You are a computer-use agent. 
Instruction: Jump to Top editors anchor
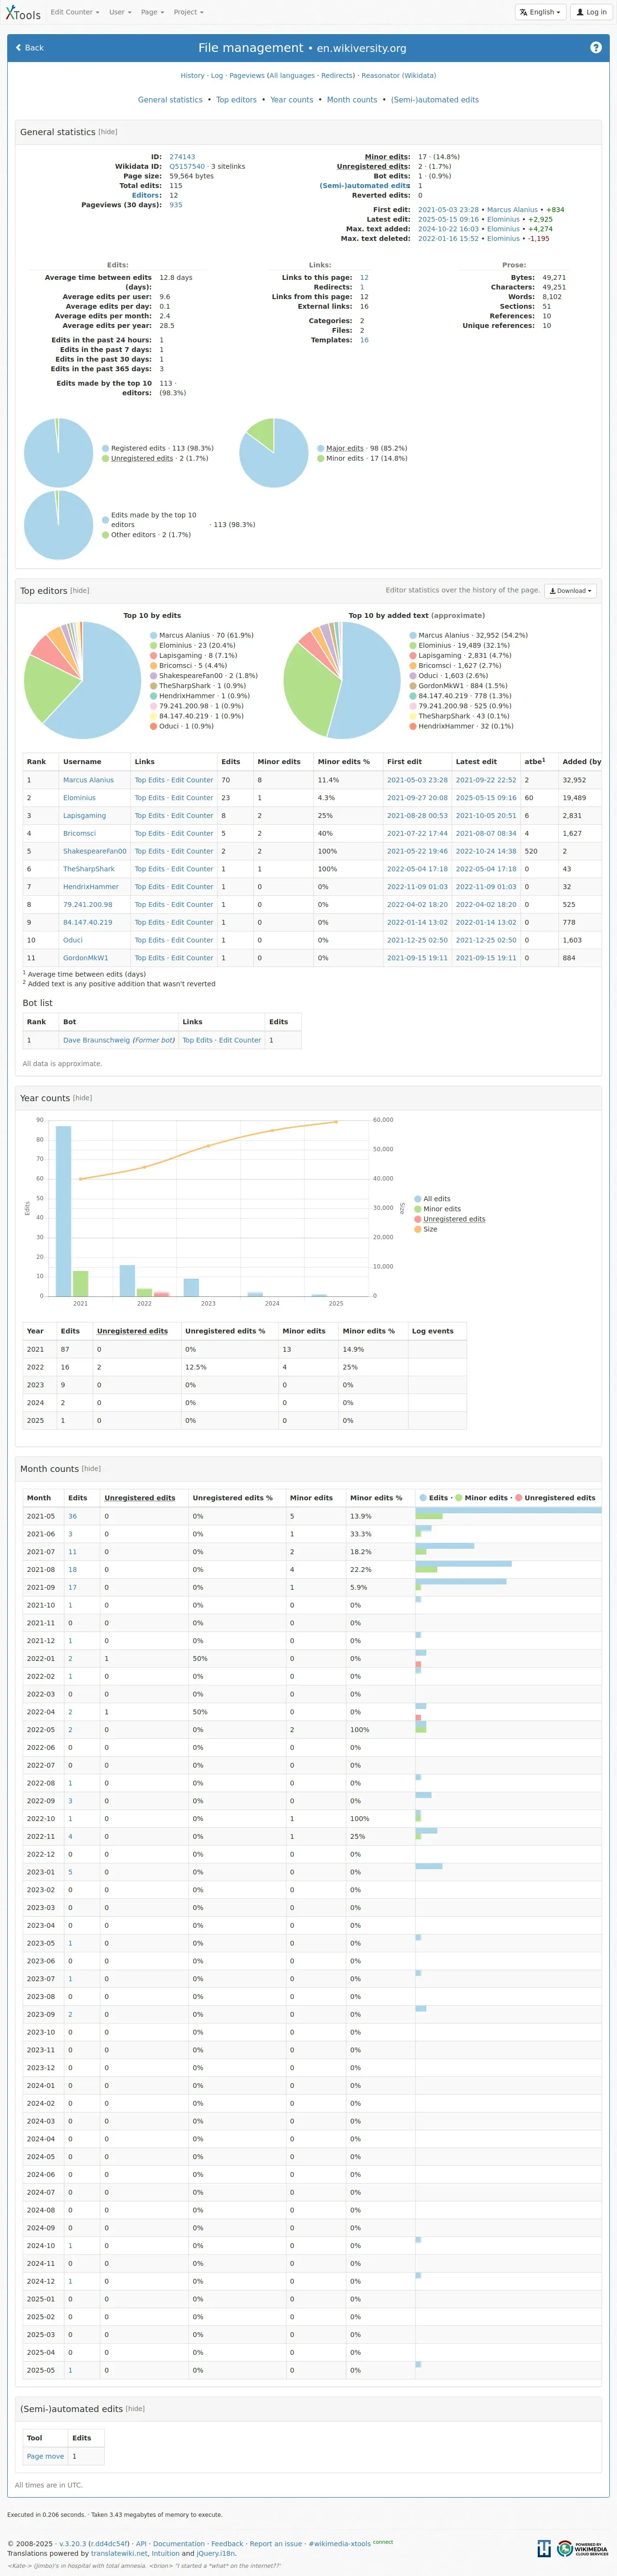236,100
